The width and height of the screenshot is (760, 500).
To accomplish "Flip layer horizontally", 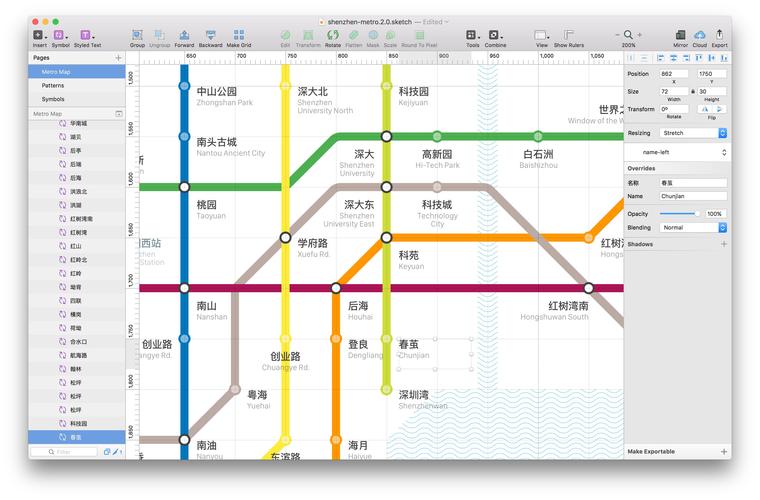I will [705, 109].
